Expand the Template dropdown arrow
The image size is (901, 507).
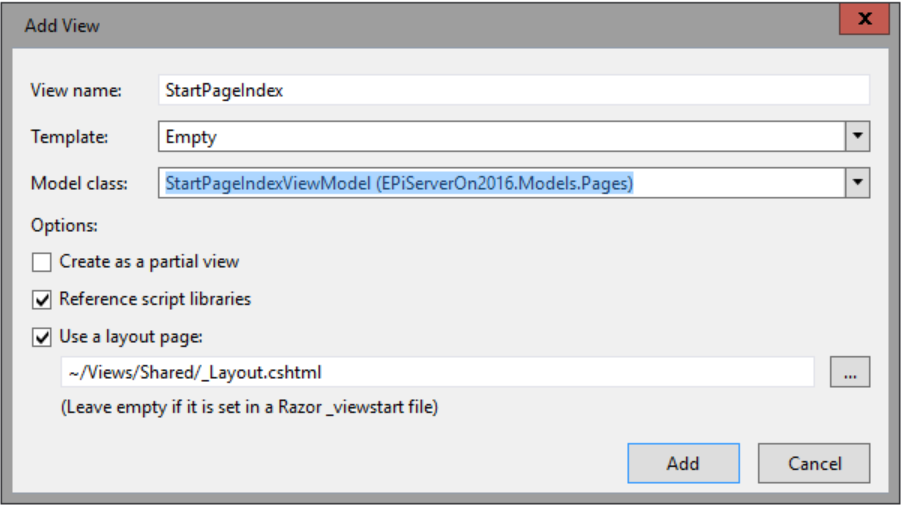tap(857, 136)
